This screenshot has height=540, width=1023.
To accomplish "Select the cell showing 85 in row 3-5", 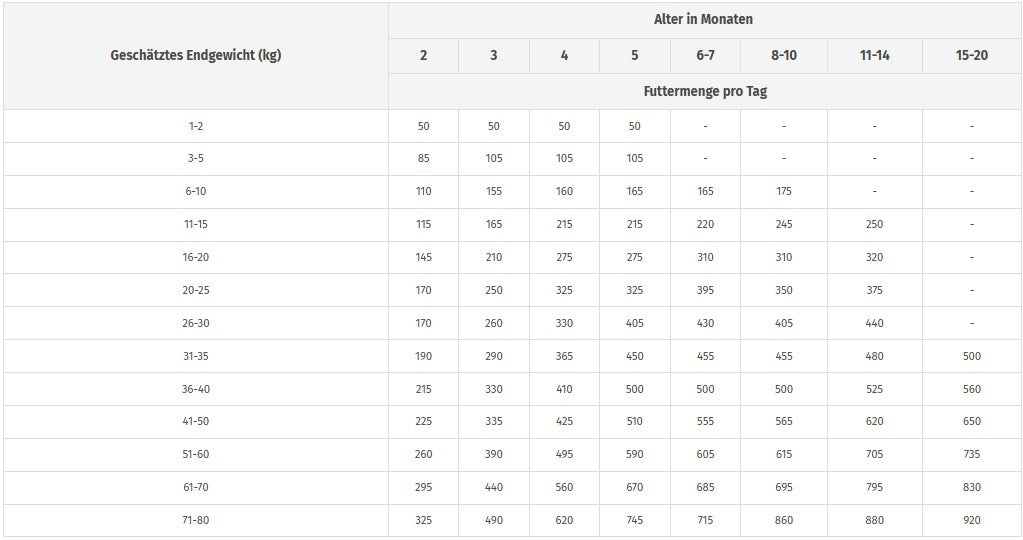I will click(x=423, y=158).
